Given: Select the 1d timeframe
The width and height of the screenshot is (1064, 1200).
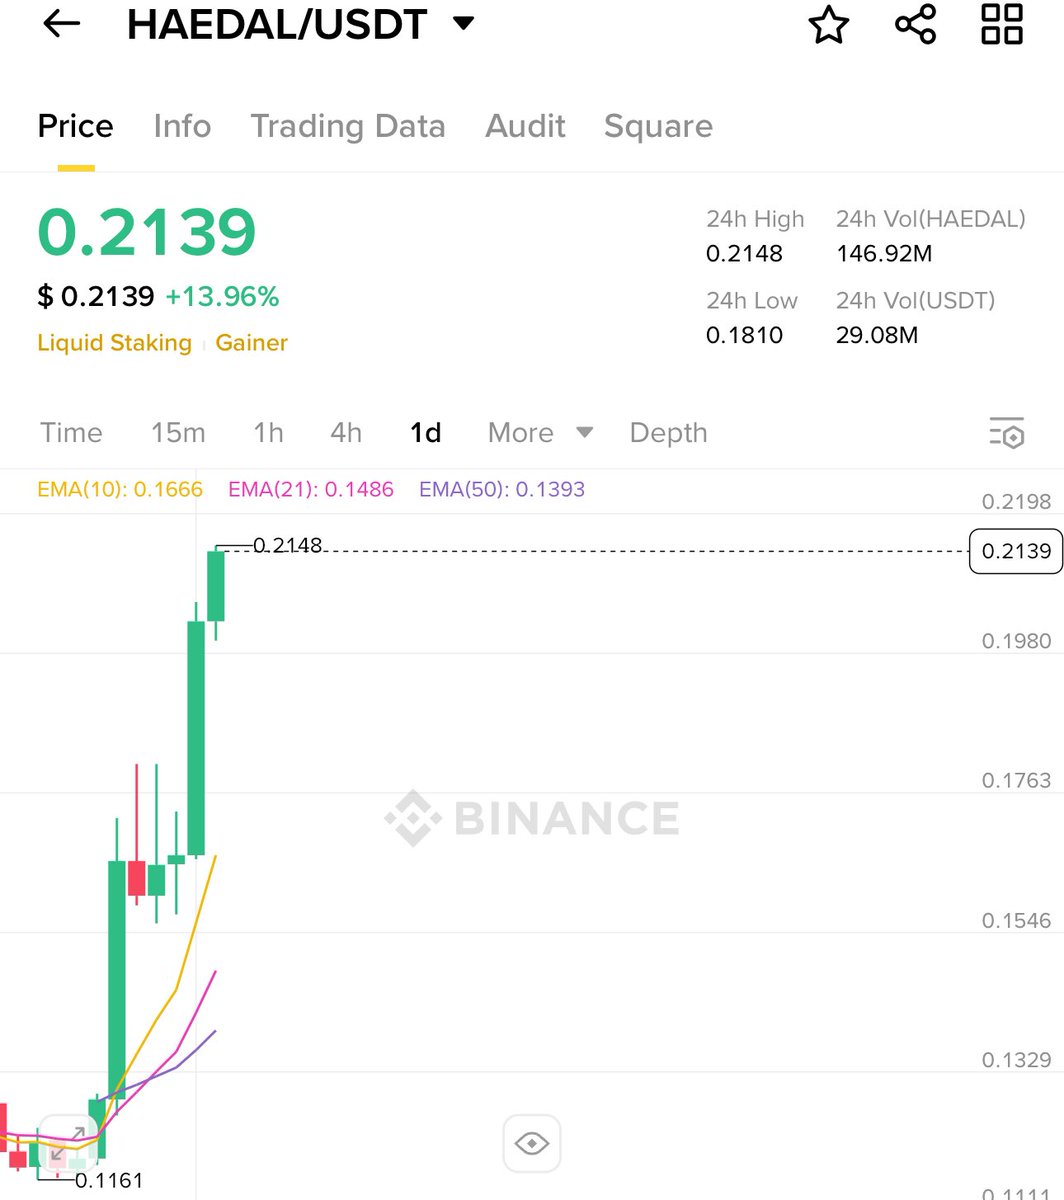Looking at the screenshot, I should [426, 433].
